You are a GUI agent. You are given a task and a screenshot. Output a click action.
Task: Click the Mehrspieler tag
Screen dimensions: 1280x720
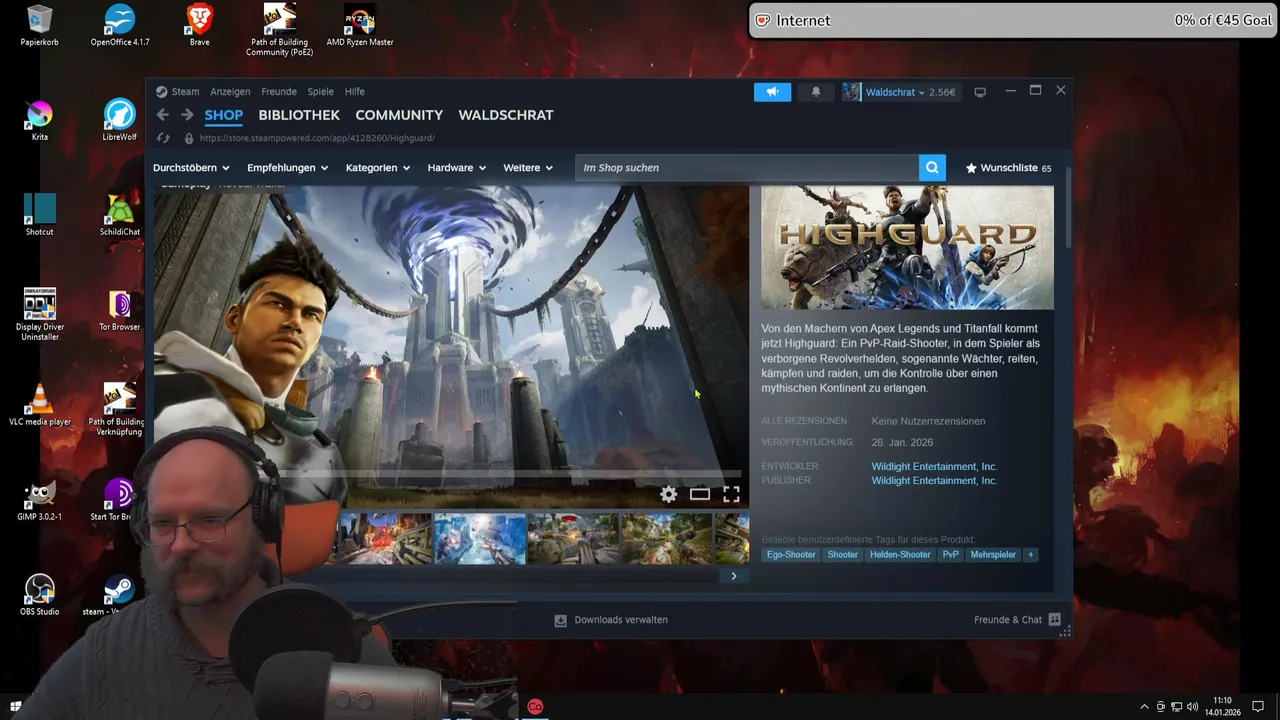(x=993, y=555)
